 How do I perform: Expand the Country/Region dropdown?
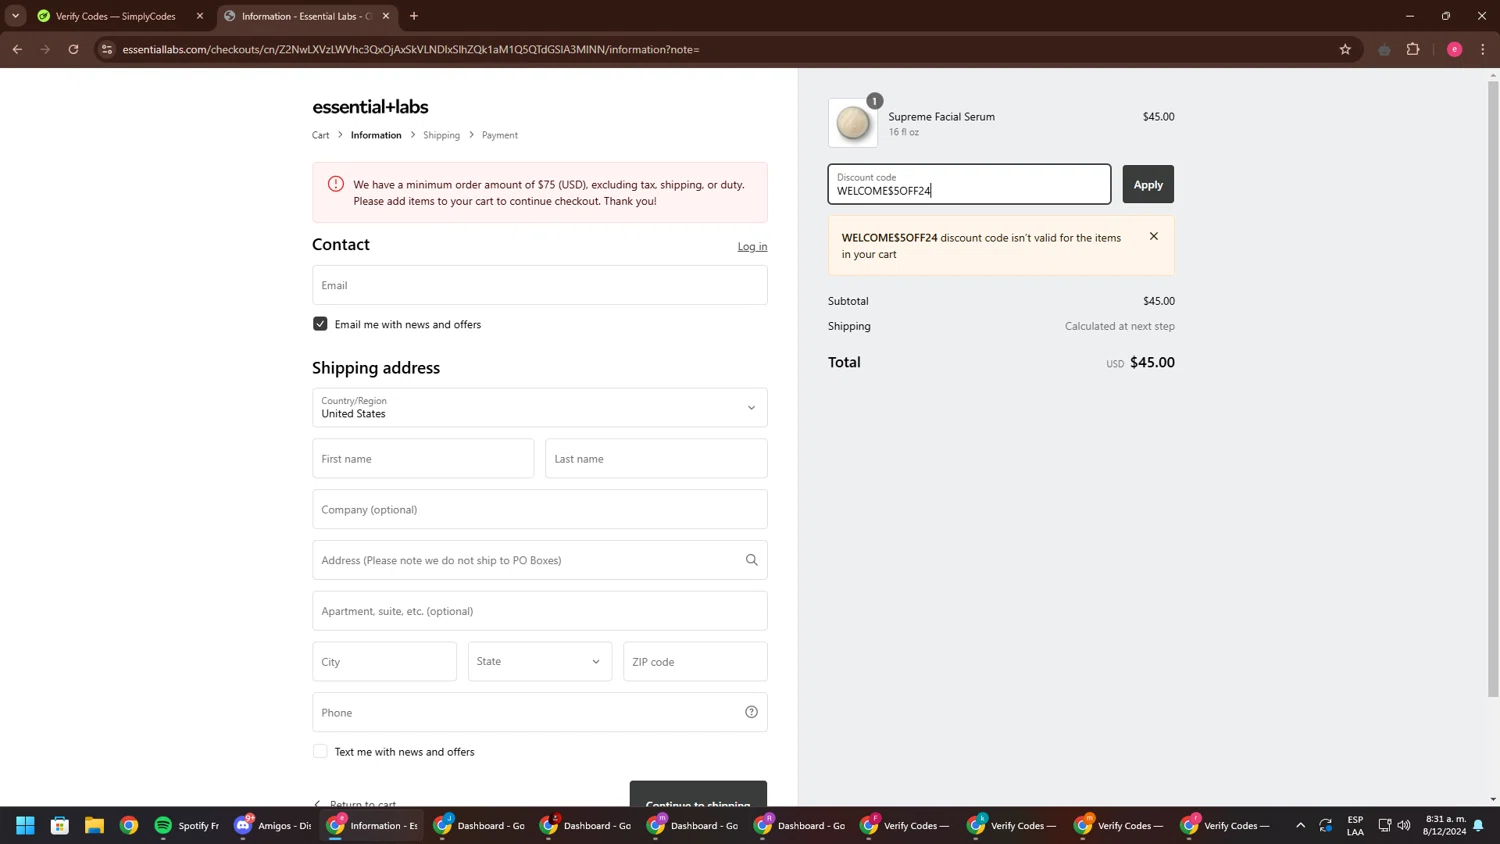click(540, 407)
